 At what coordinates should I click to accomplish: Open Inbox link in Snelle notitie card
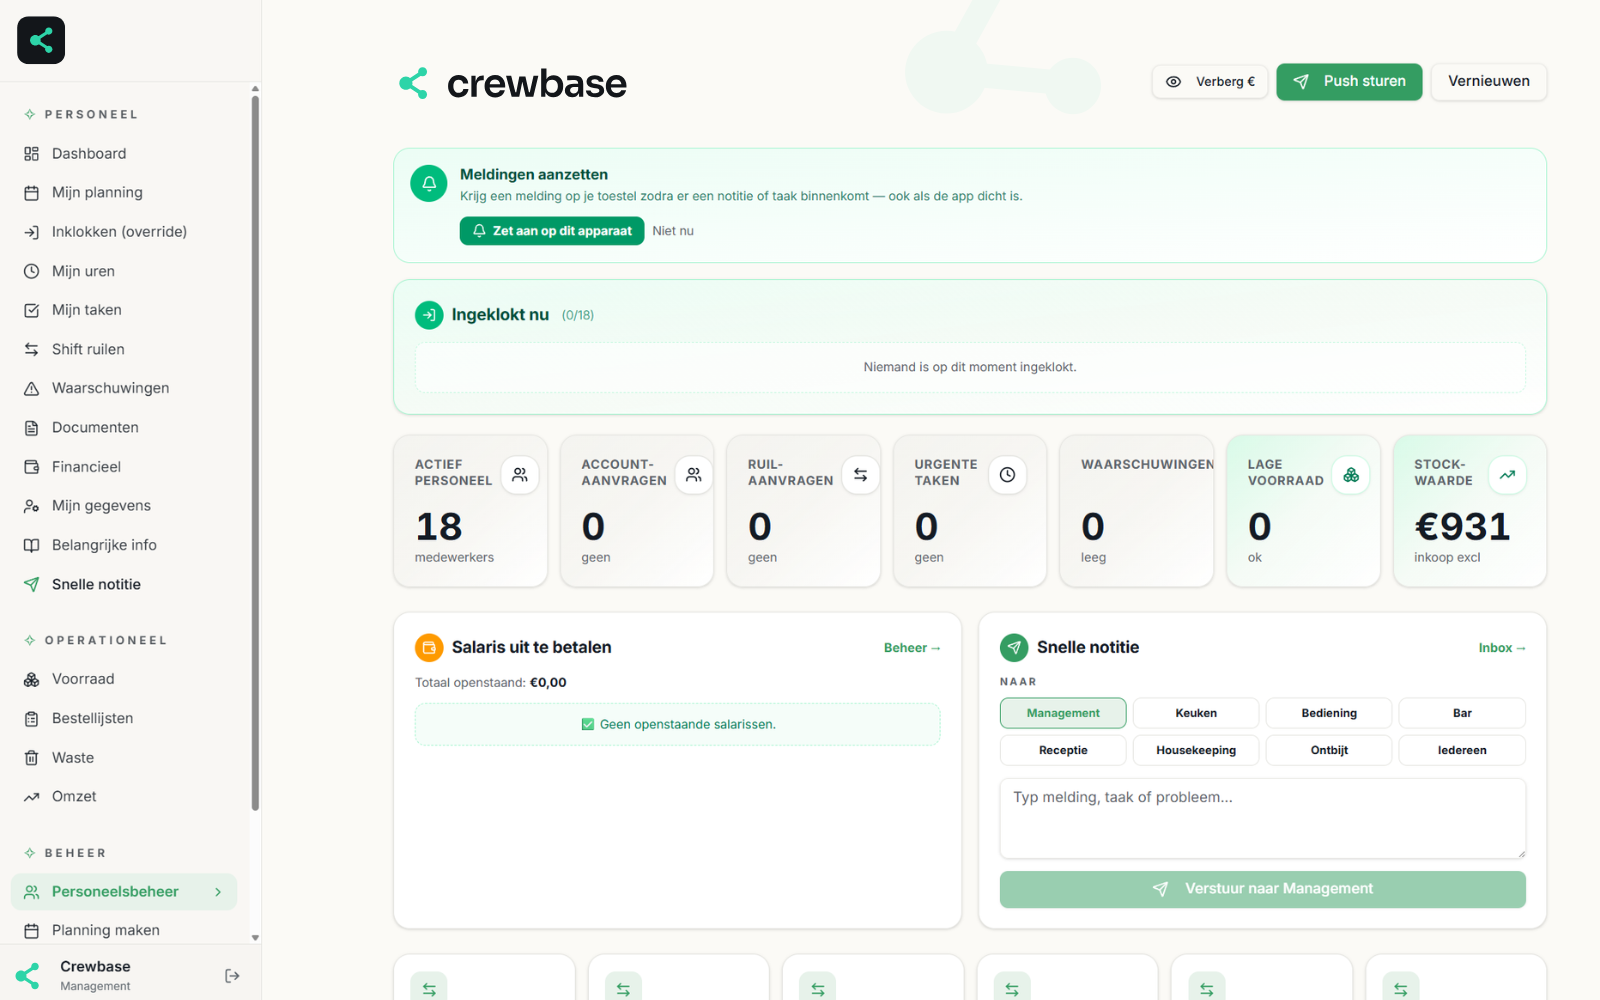[x=1502, y=648]
